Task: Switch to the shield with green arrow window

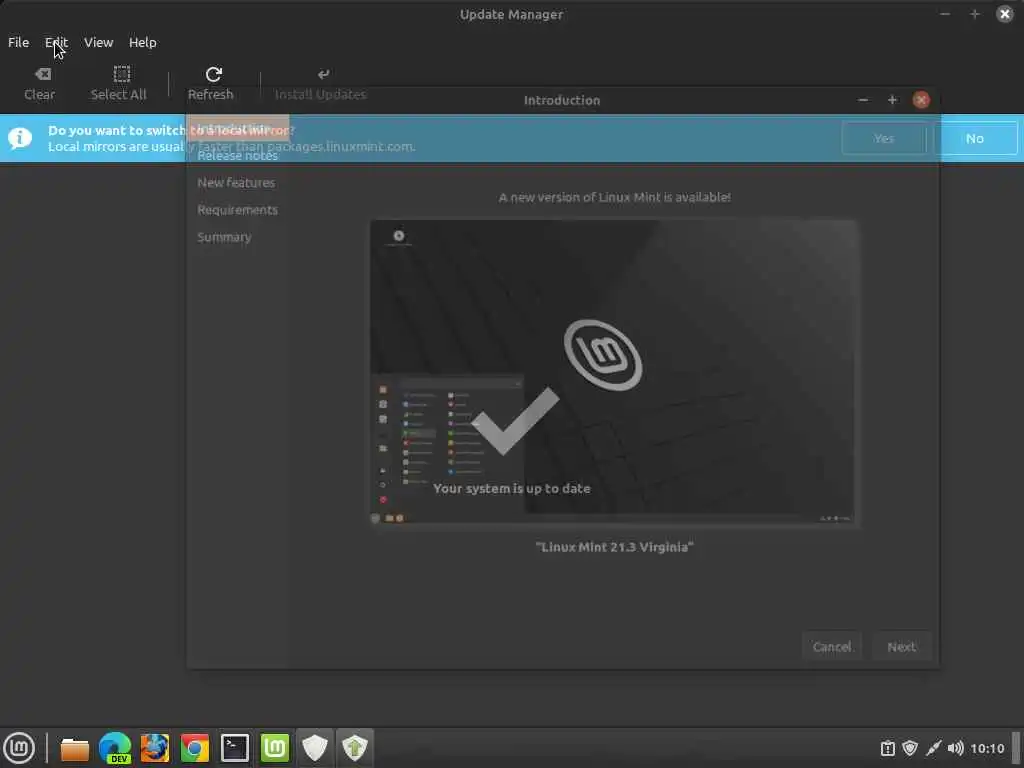Action: [355, 748]
